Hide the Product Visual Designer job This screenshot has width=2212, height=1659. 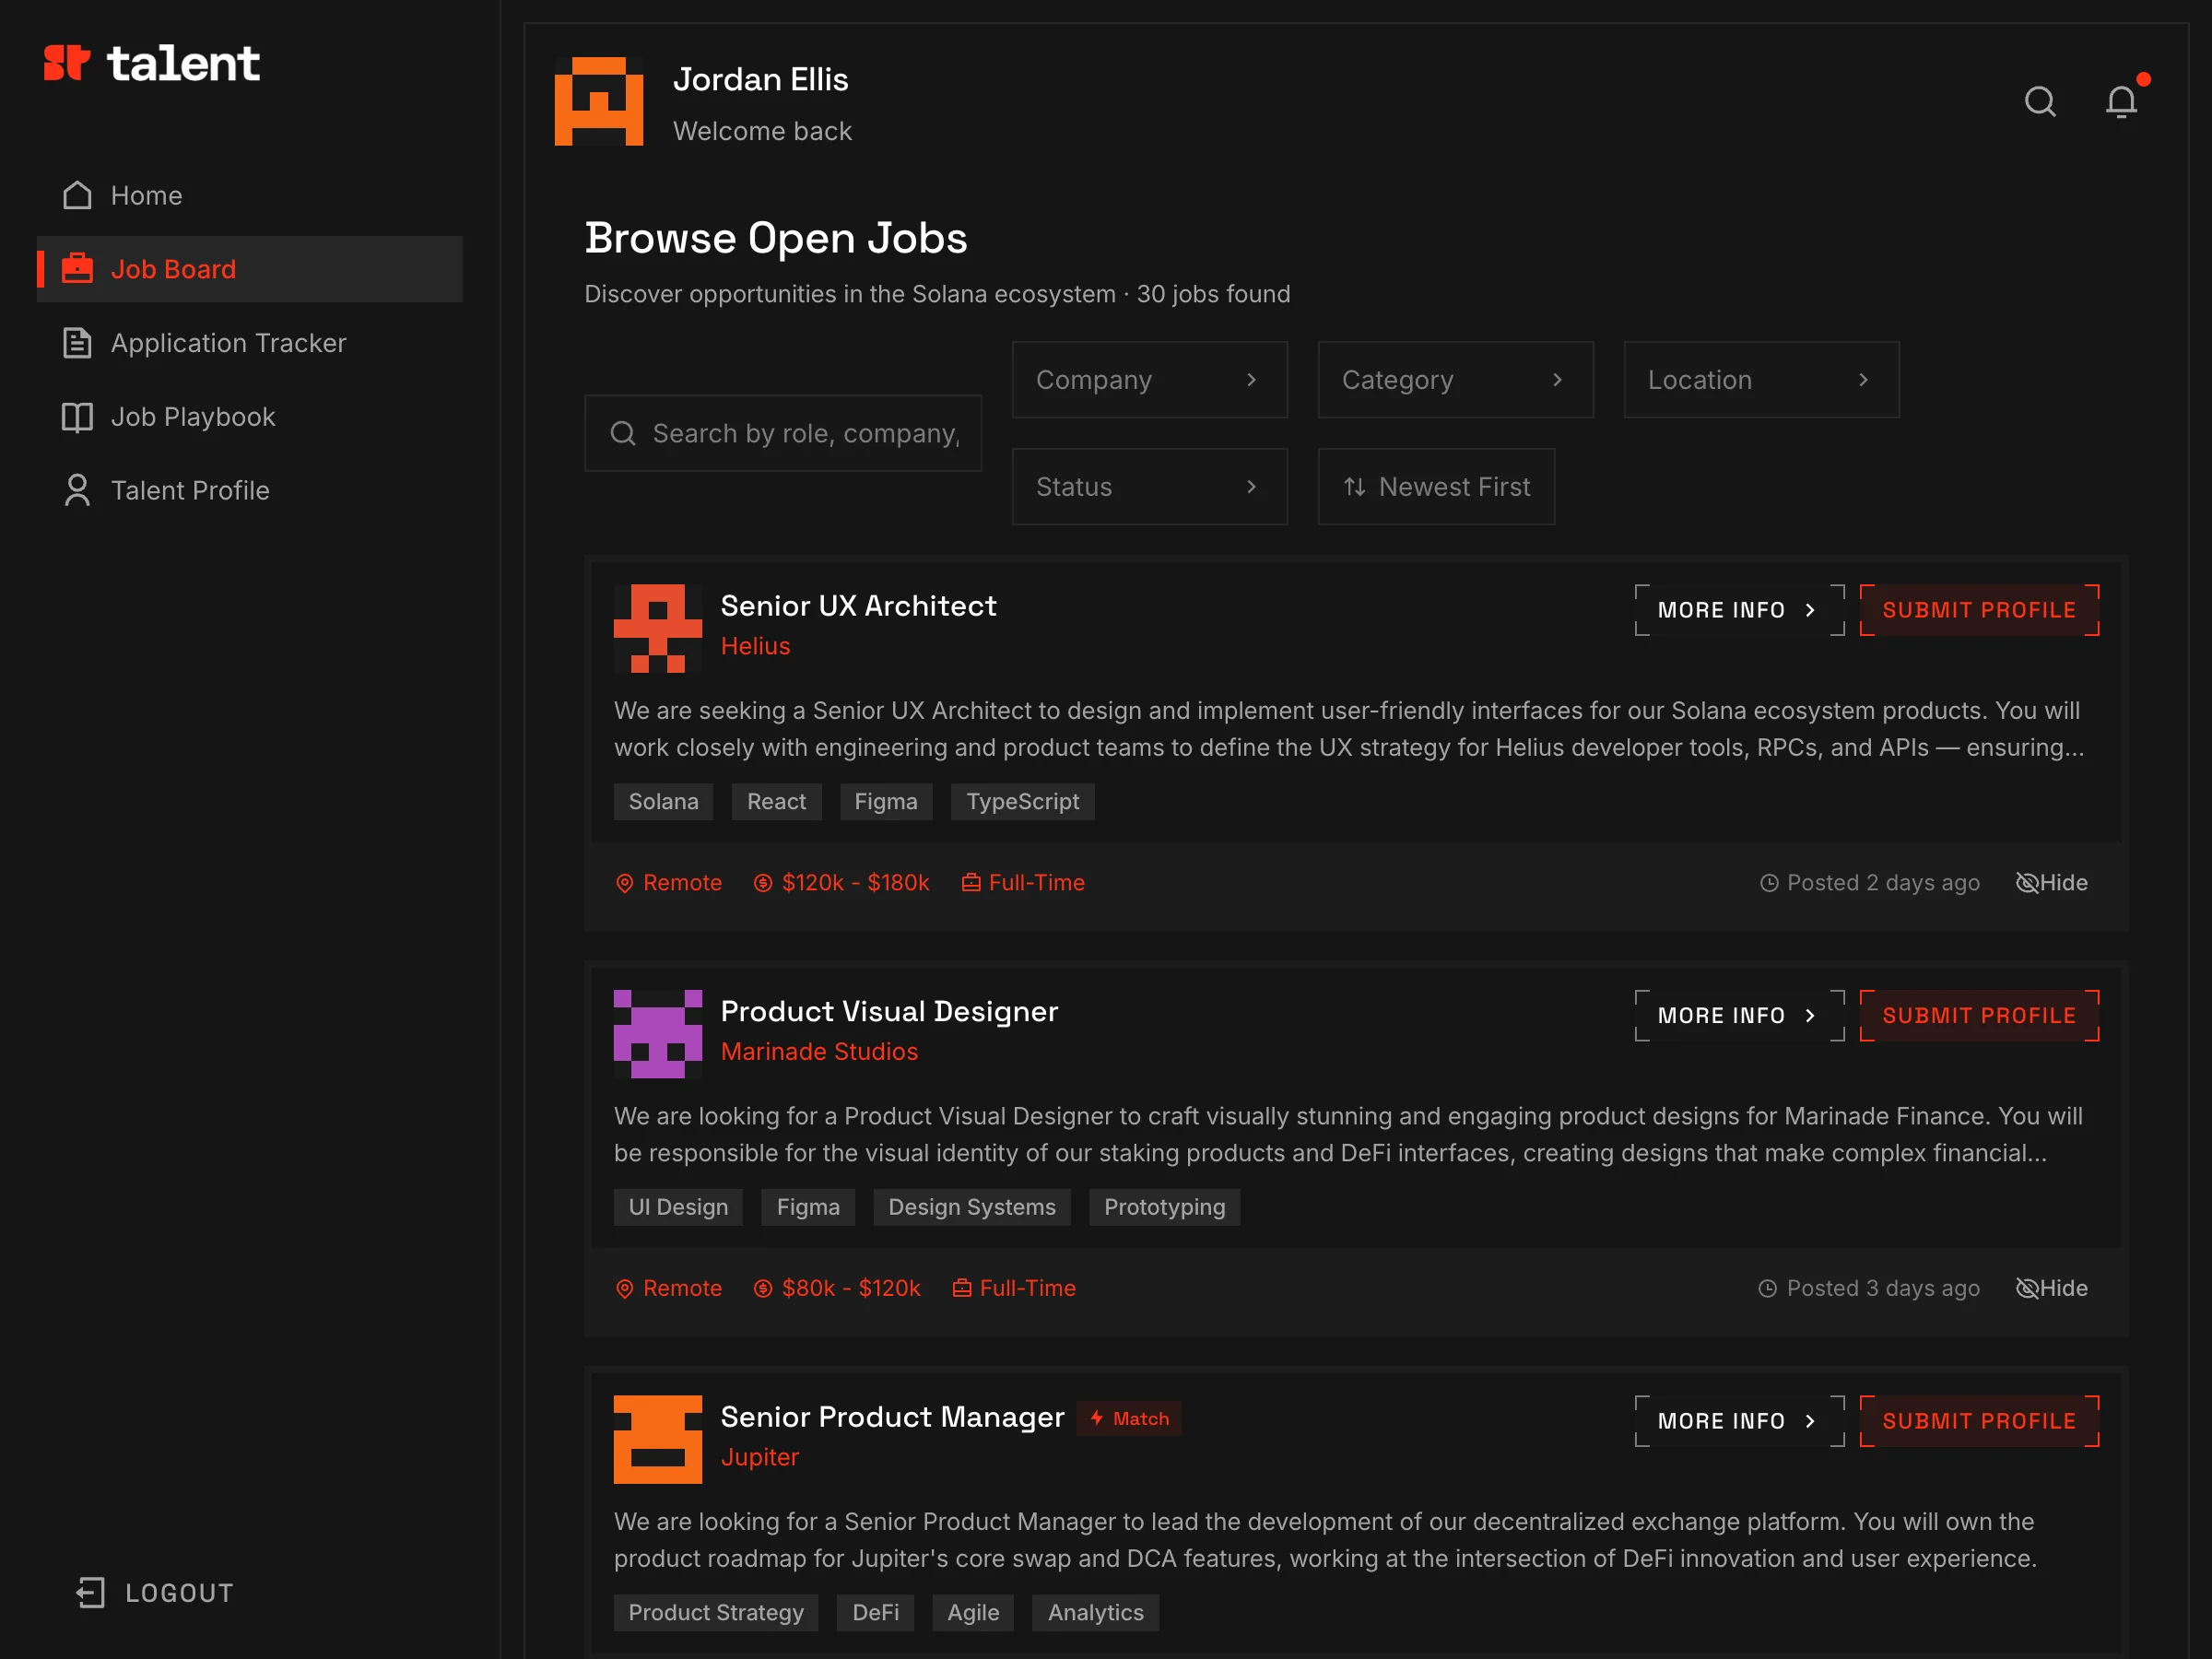pyautogui.click(x=2052, y=1288)
